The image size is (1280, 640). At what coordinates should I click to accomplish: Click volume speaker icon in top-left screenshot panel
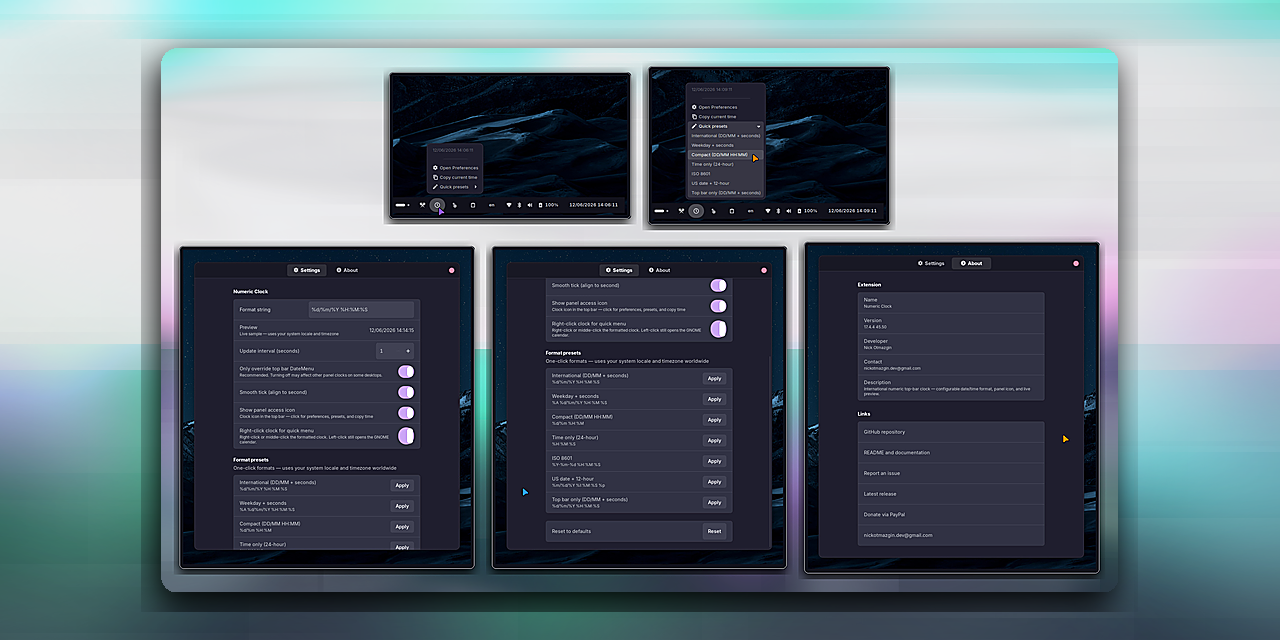(x=530, y=205)
